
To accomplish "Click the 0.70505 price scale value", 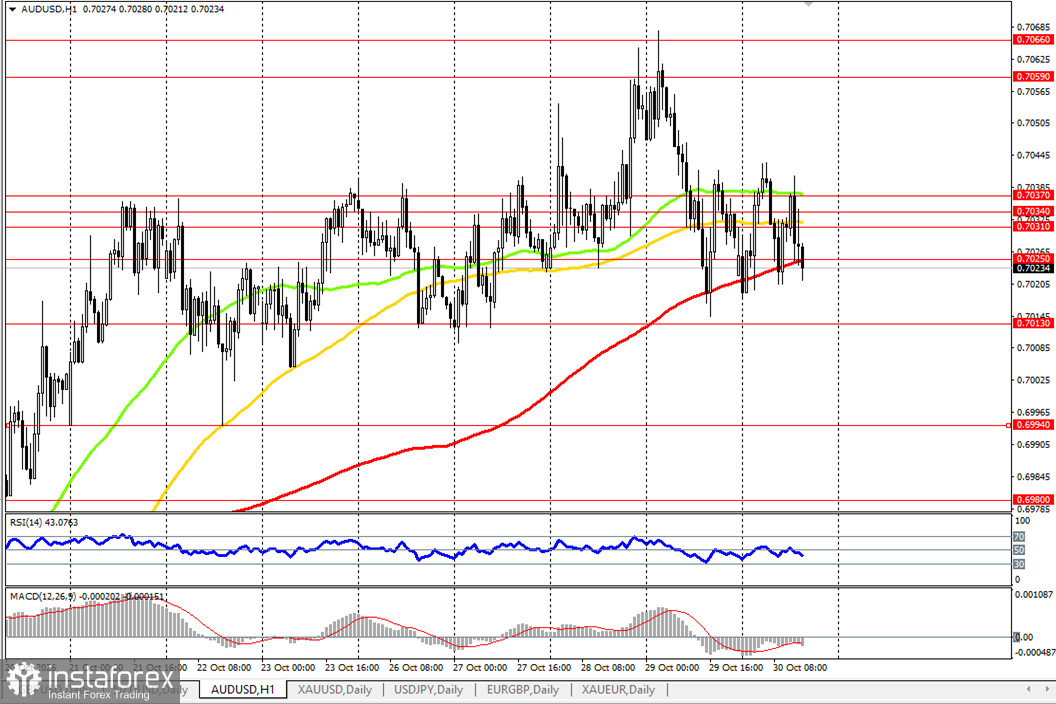I will click(1034, 123).
